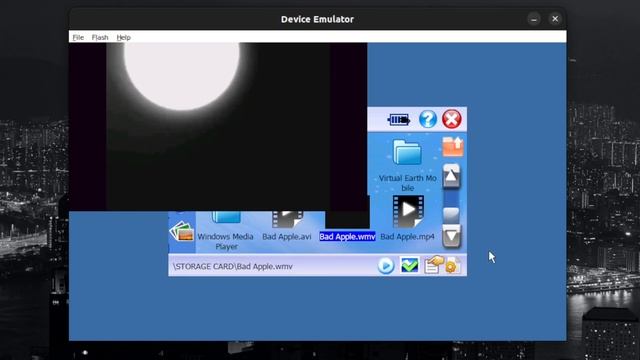Viewport: 640px width, 360px height.
Task: Minimize the Device Emulator window
Action: pyautogui.click(x=534, y=19)
